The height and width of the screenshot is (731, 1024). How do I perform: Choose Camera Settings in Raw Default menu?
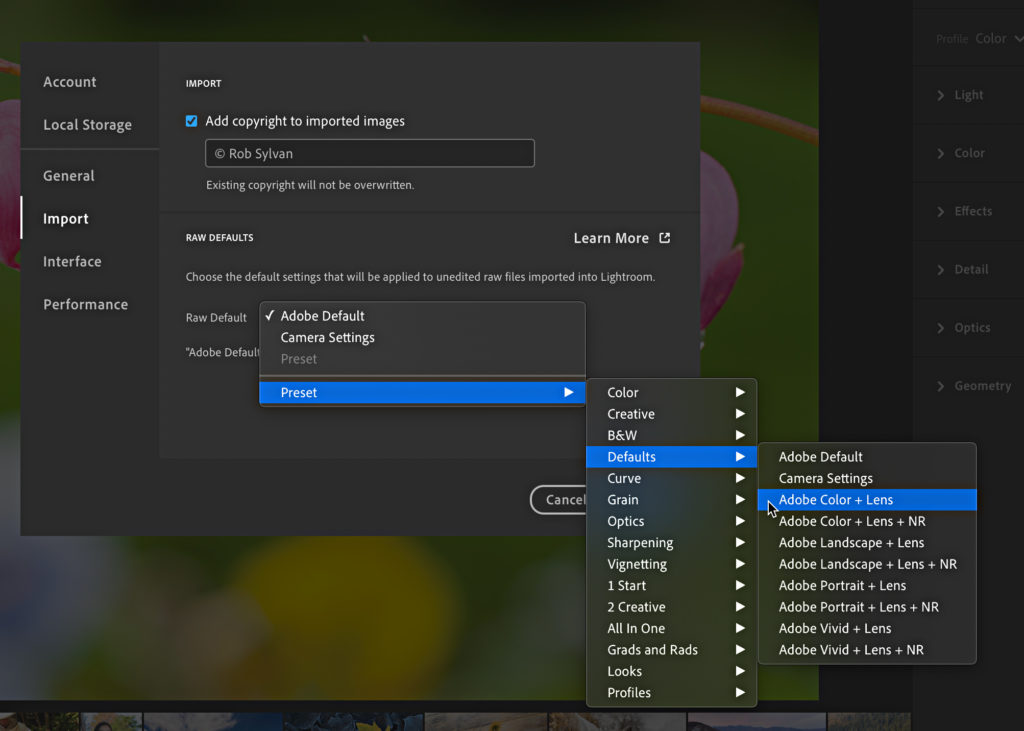point(423,338)
